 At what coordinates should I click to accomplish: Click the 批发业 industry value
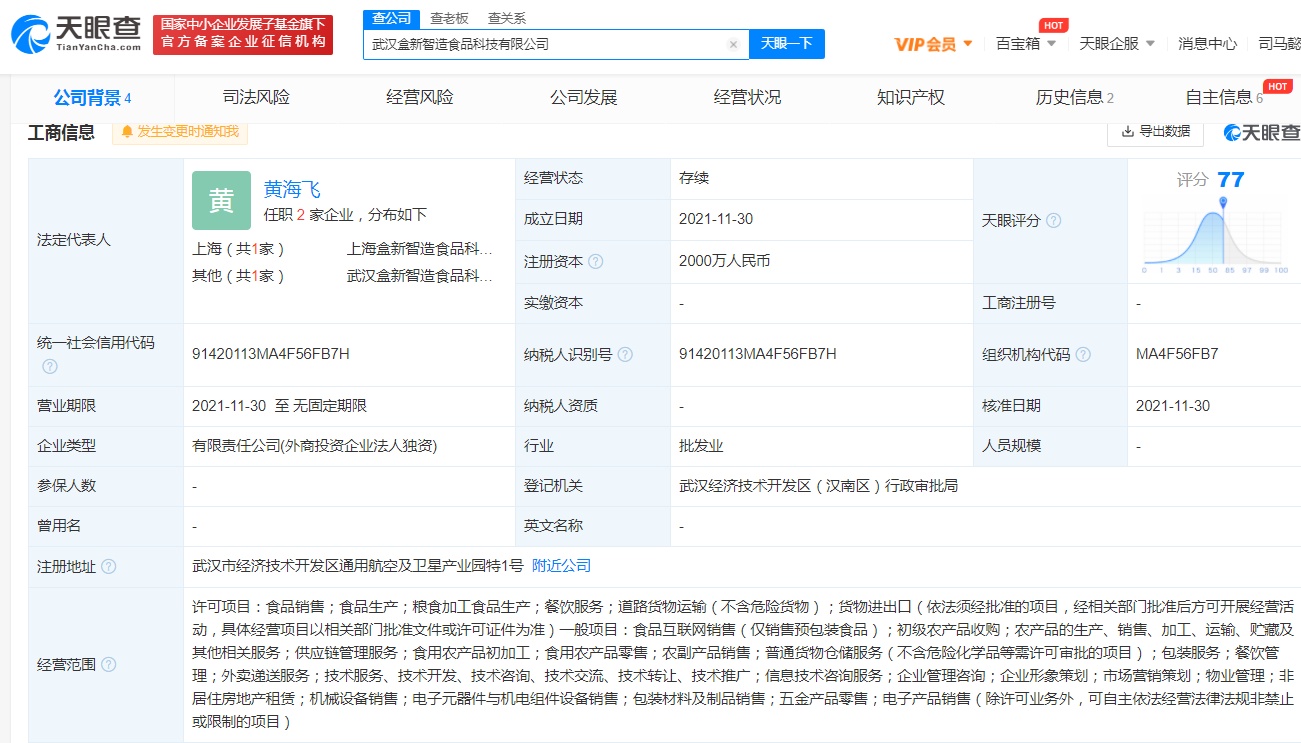[x=701, y=446]
